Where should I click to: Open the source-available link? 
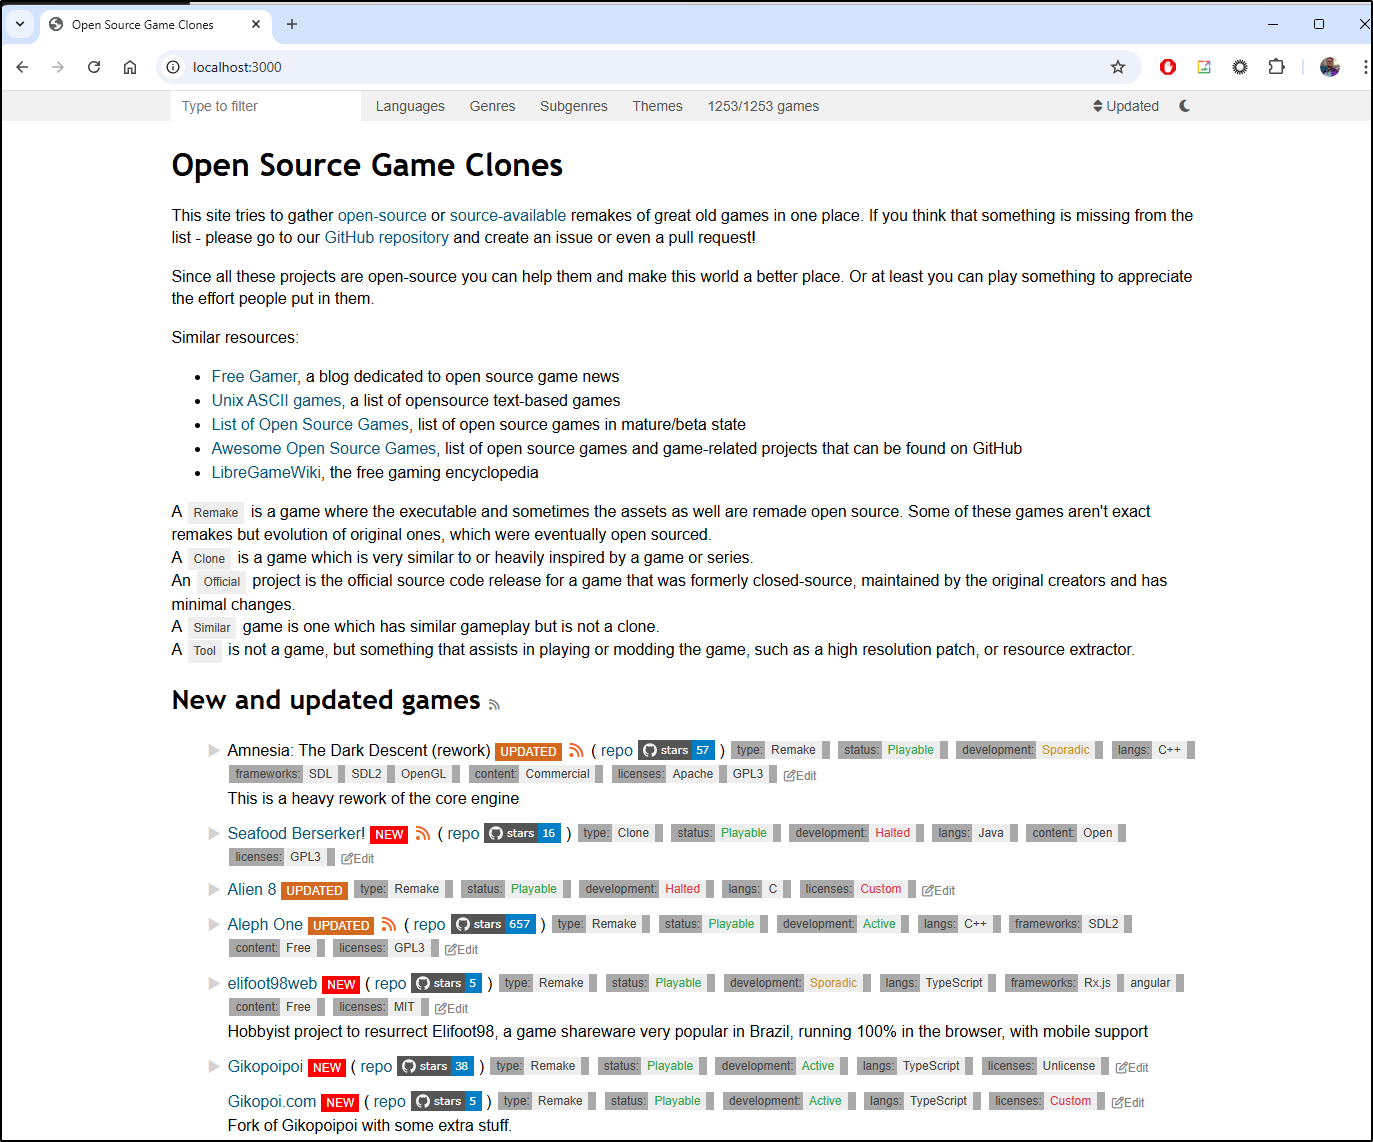point(508,215)
